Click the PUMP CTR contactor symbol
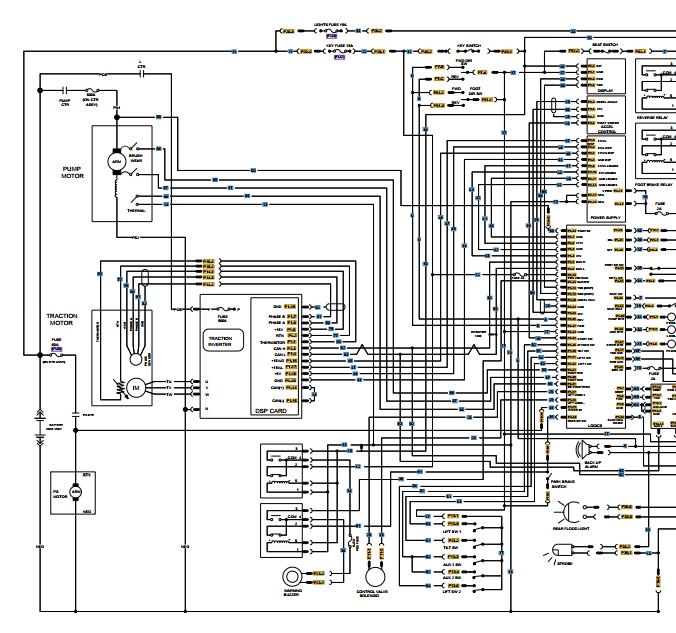This screenshot has width=676, height=633. point(65,90)
